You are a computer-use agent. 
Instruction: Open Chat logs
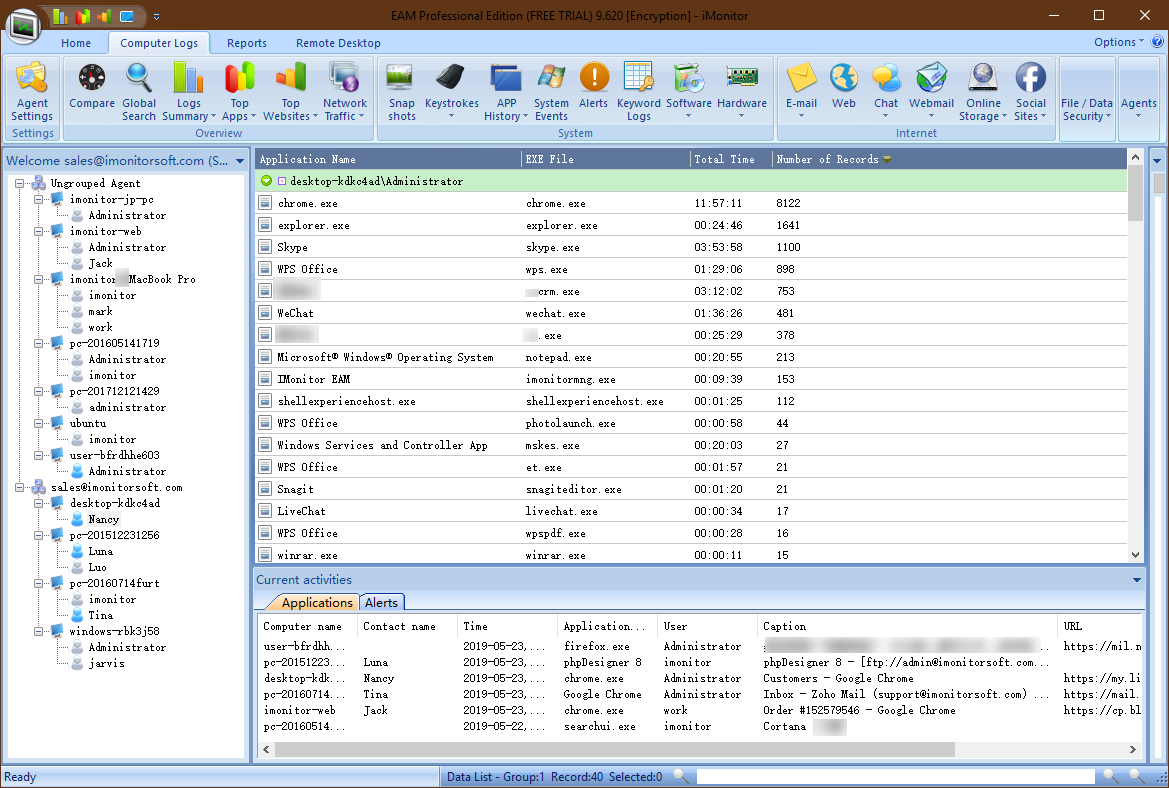tap(886, 90)
